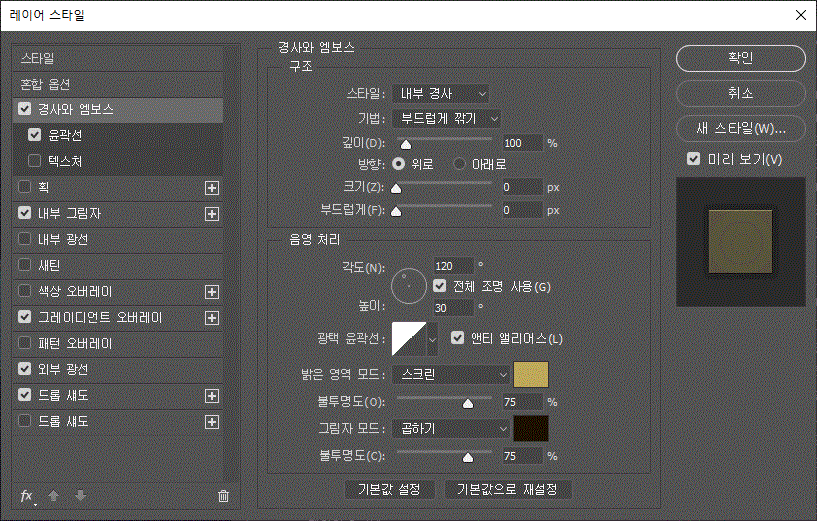Viewport: 817px width, 521px height.
Task: Click the 확인 button
Action: tap(740, 58)
